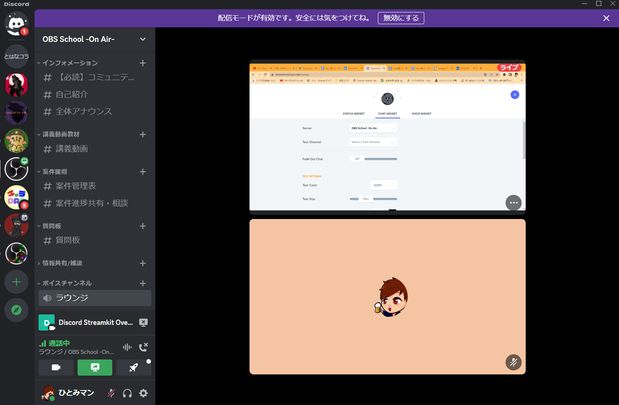The width and height of the screenshot is (619, 405).
Task: Focus the live screen share tile
Action: pyautogui.click(x=387, y=137)
